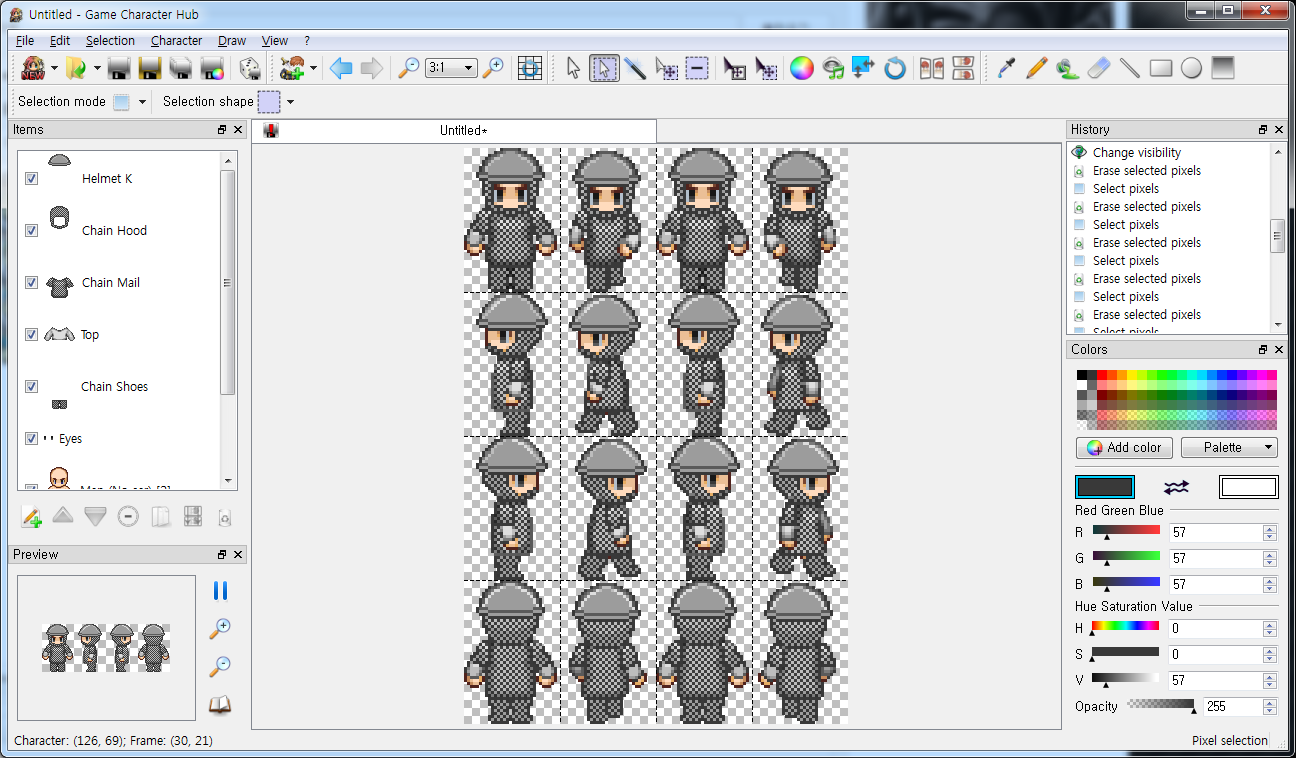
Task: Click the swap foreground/background colors icon
Action: [1177, 487]
